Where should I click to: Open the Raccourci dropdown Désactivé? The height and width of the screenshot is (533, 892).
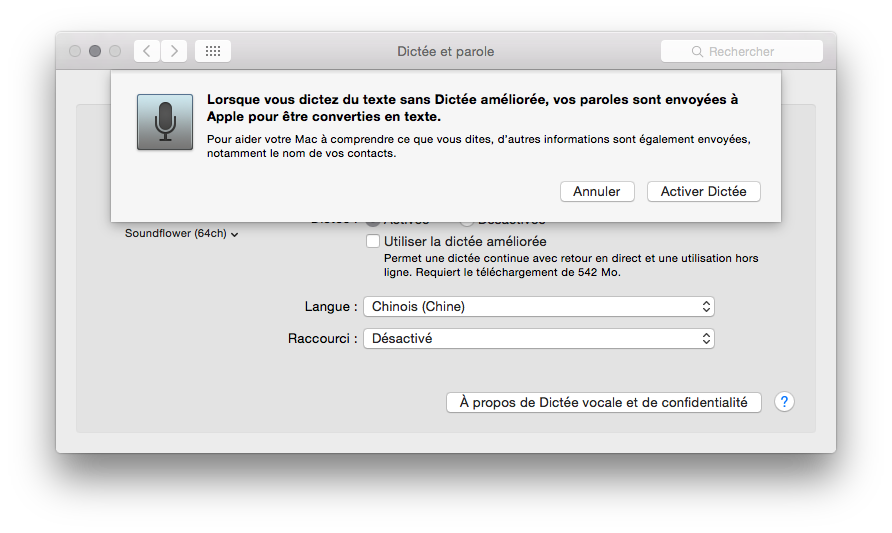coord(539,338)
